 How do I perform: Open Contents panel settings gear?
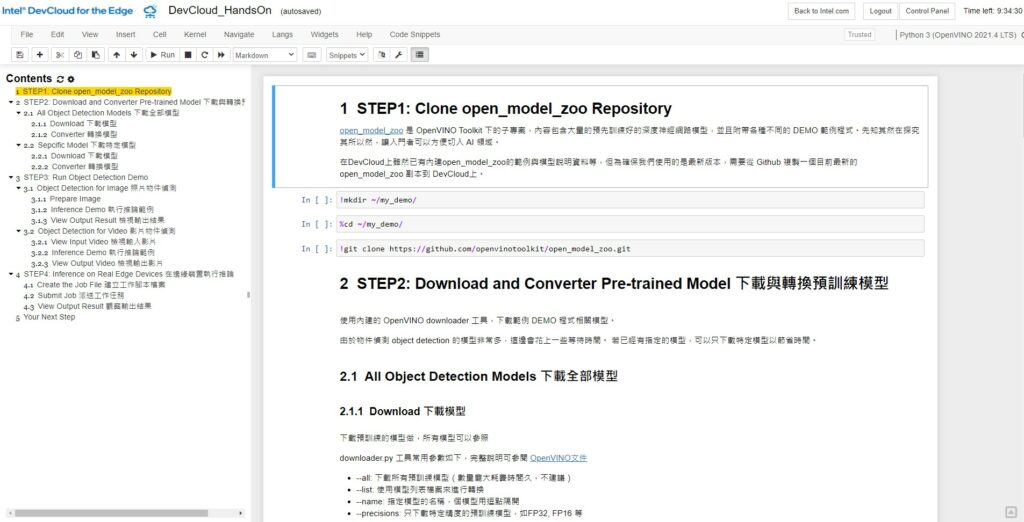tap(71, 79)
